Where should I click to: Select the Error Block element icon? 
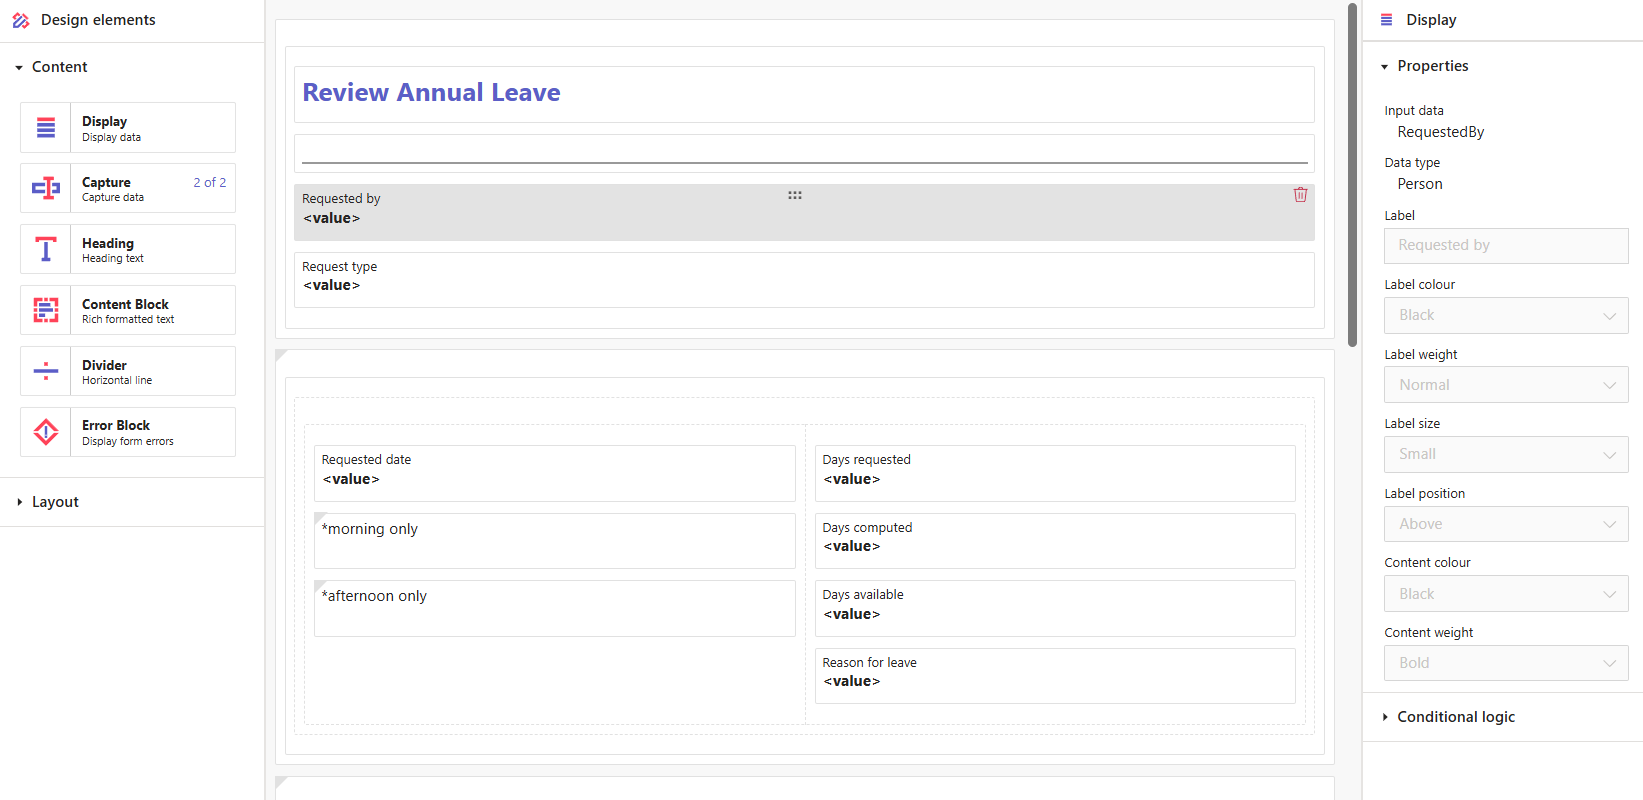[46, 433]
